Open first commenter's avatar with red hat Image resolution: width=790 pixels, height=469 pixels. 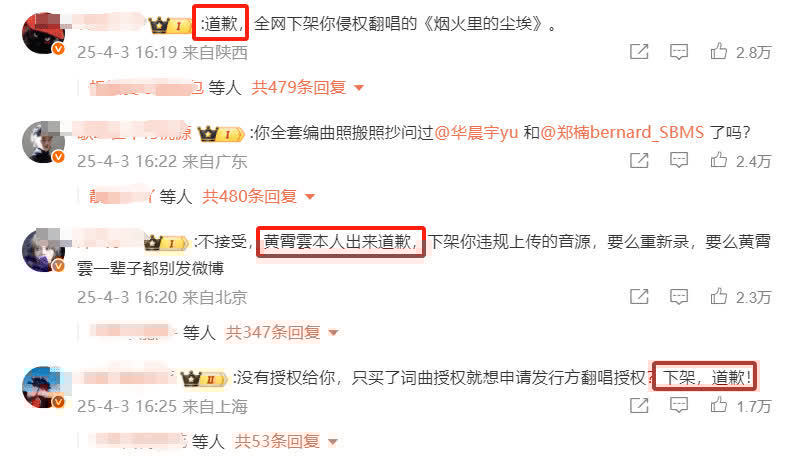coord(43,33)
